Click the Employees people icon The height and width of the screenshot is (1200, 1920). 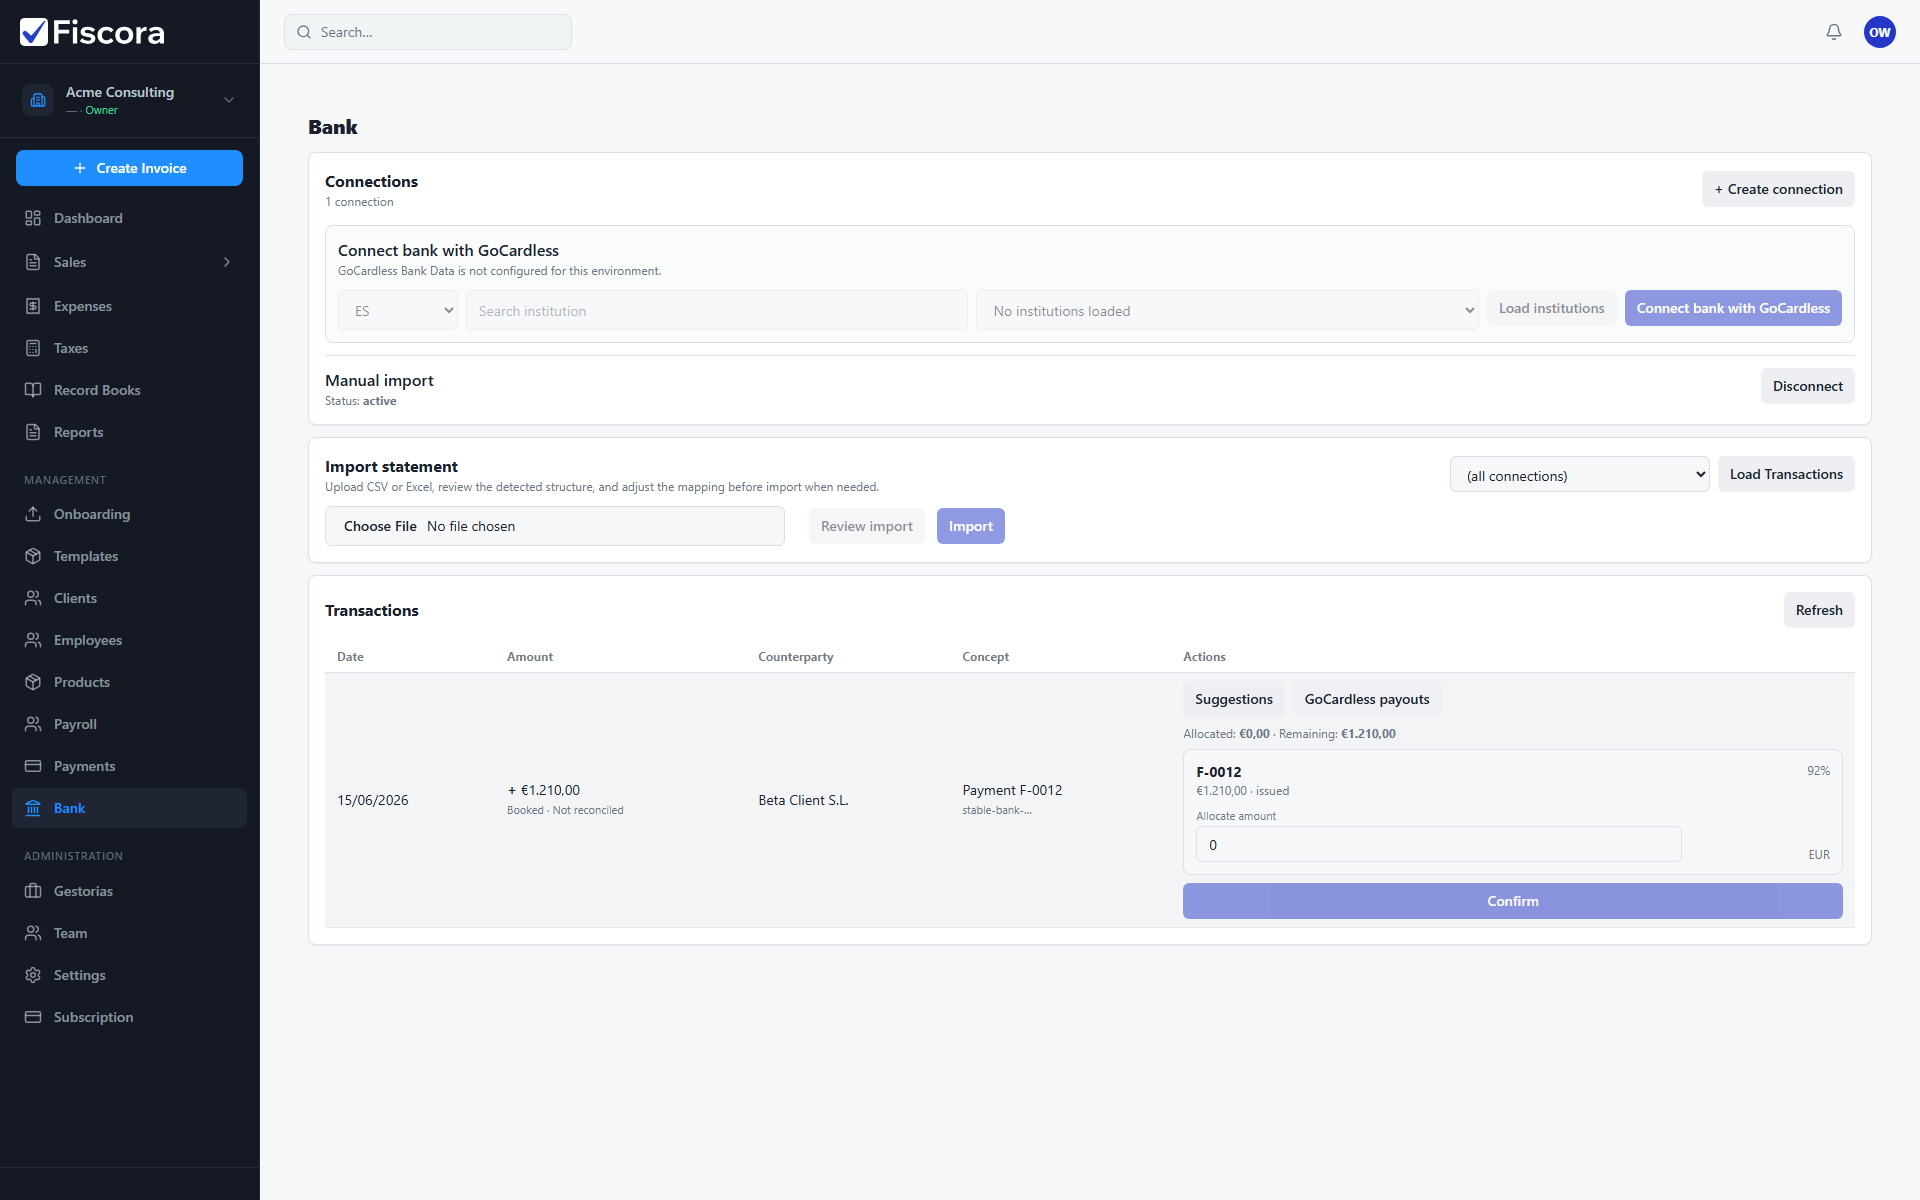click(x=33, y=640)
